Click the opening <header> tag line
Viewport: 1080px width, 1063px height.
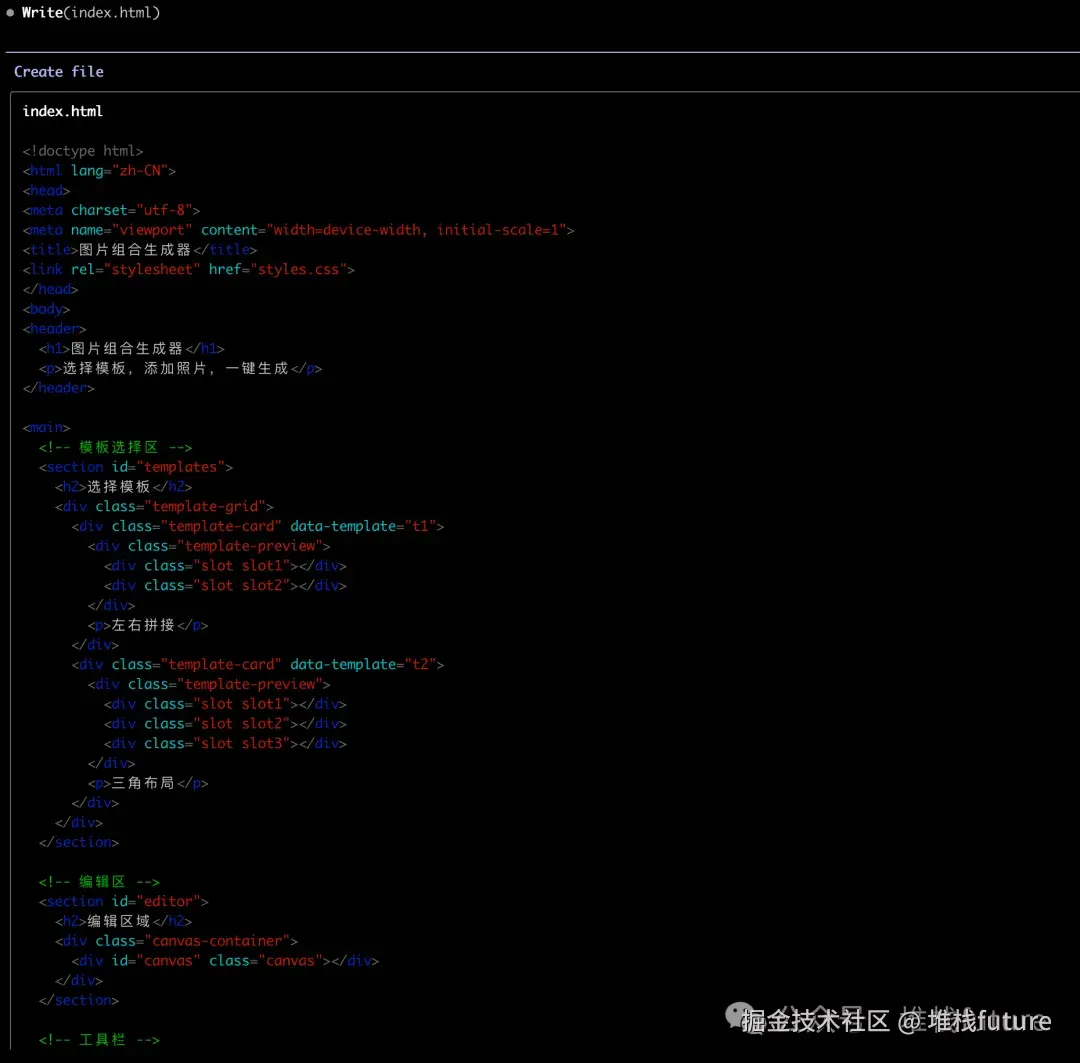54,329
